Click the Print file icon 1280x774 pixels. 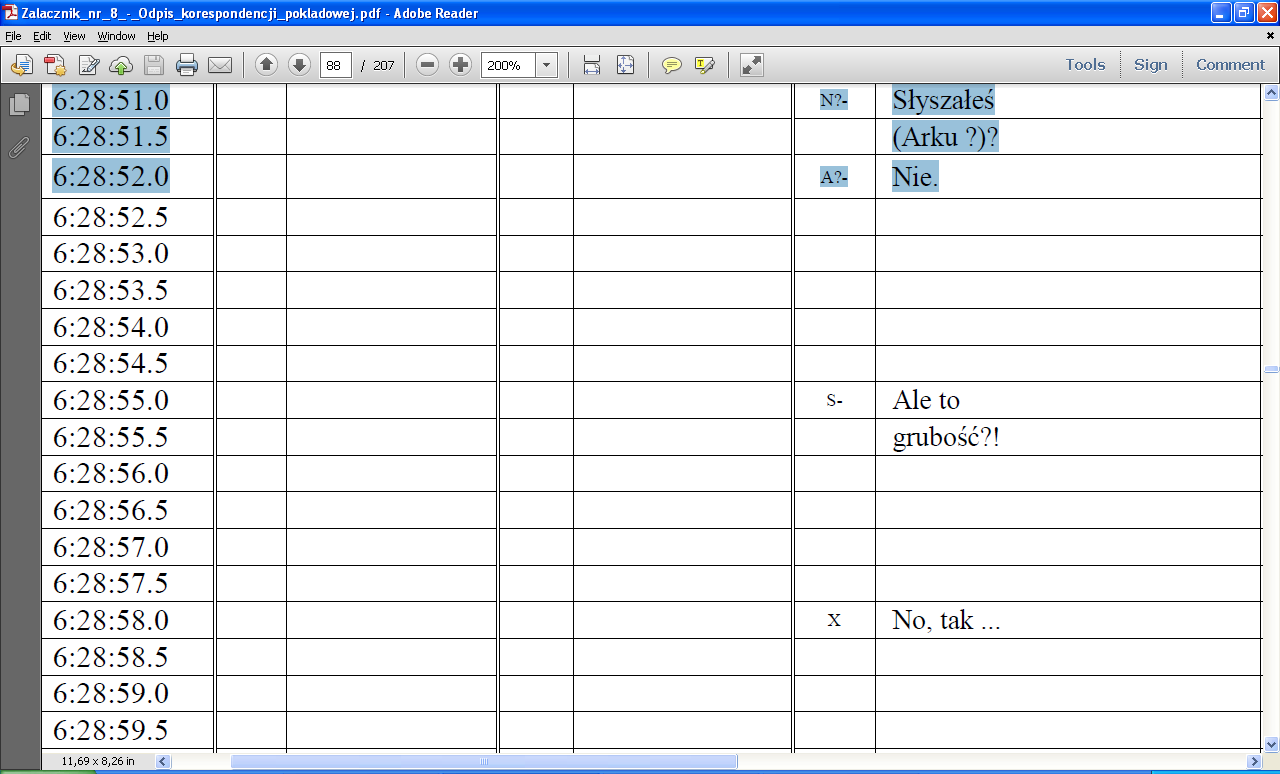pyautogui.click(x=187, y=65)
